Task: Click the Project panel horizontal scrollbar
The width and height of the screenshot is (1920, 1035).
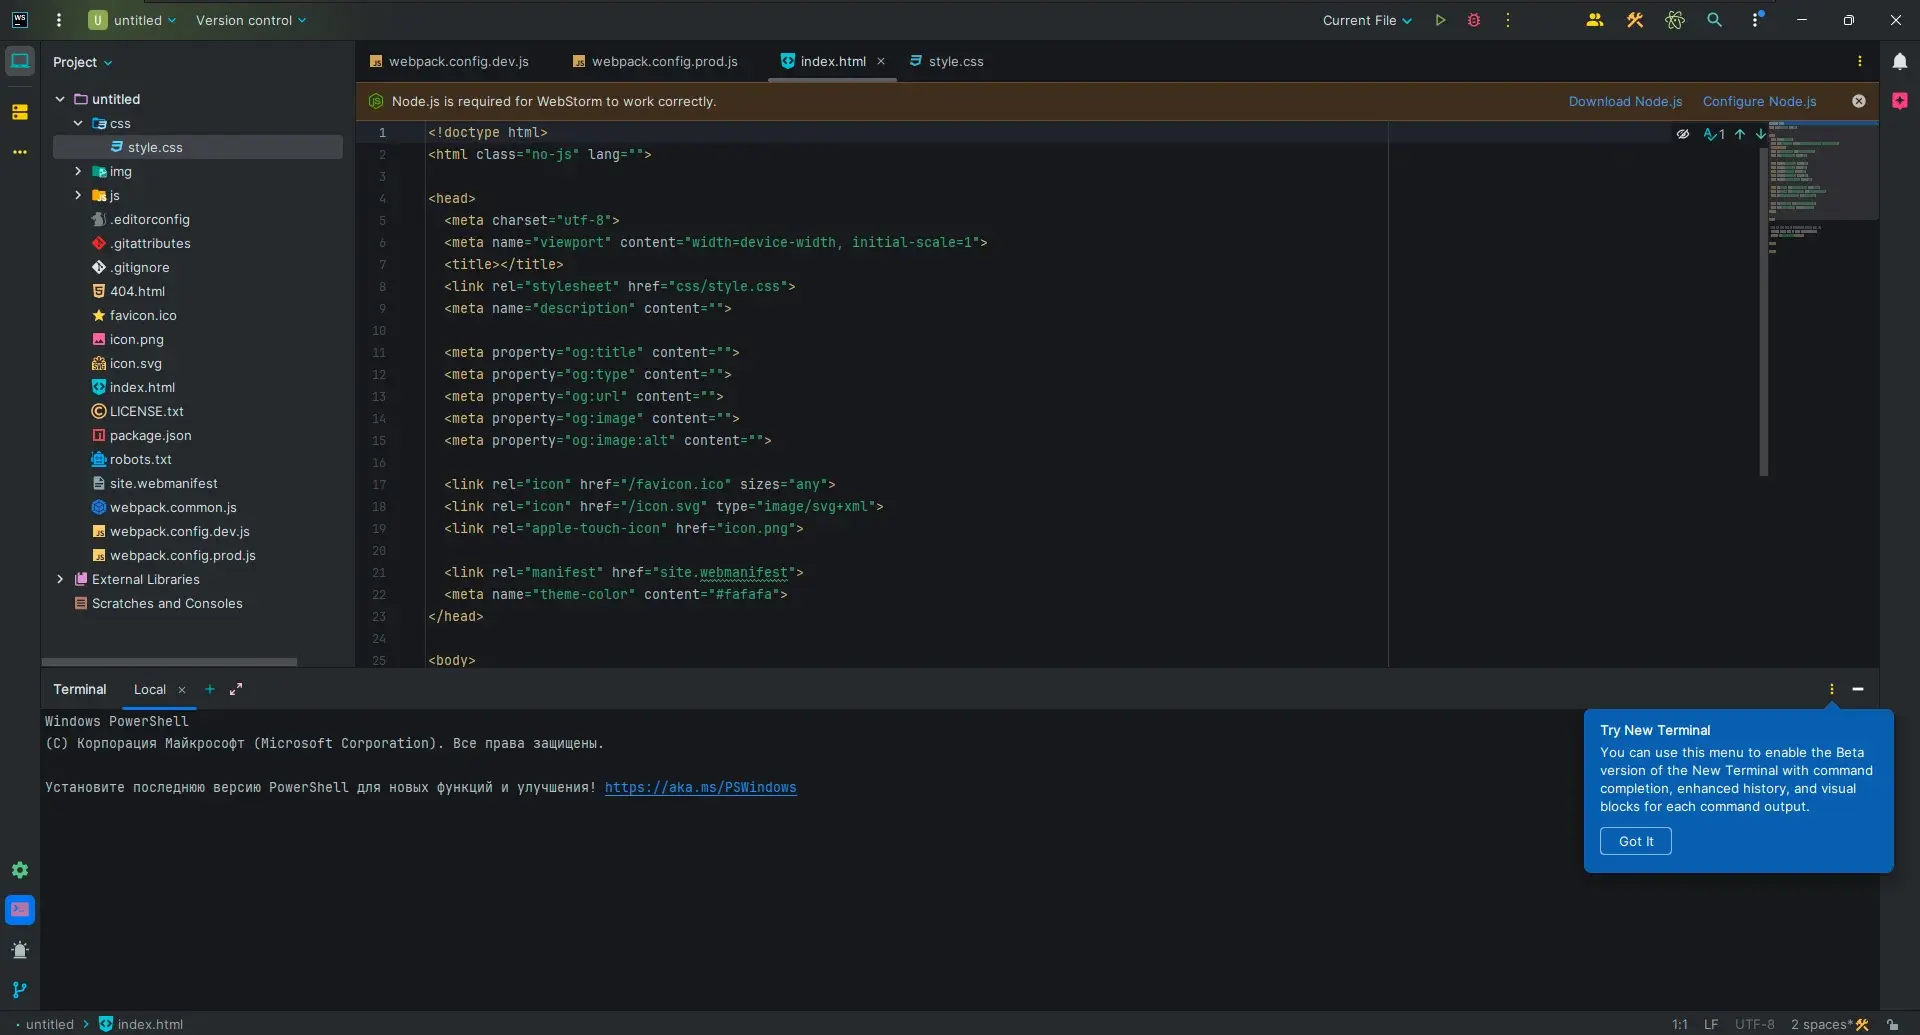Action: coord(169,662)
